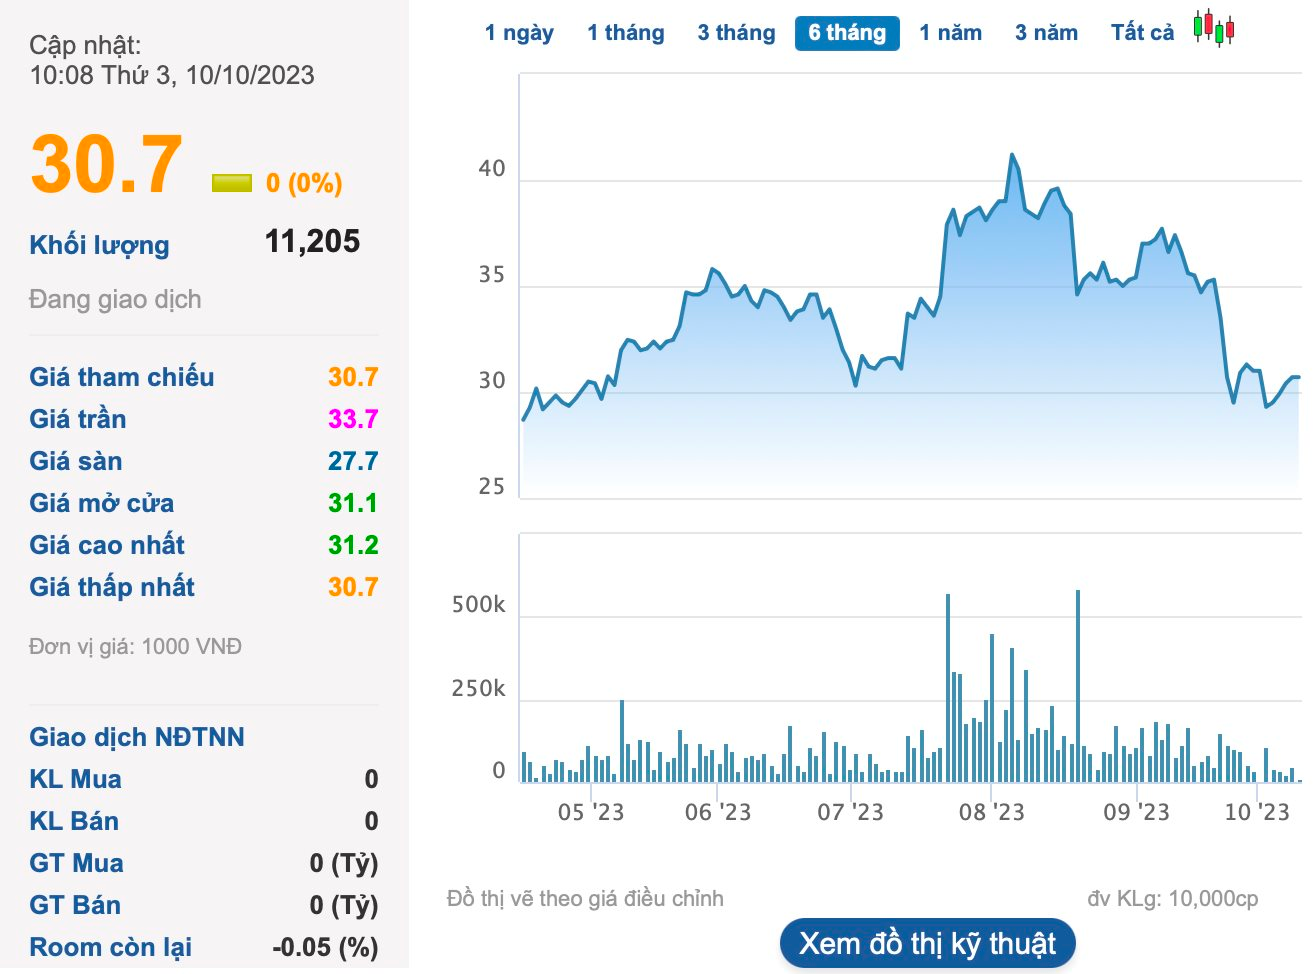Select the '1 ngày' time range tab
Image resolution: width=1314 pixels, height=974 pixels.
[x=519, y=33]
